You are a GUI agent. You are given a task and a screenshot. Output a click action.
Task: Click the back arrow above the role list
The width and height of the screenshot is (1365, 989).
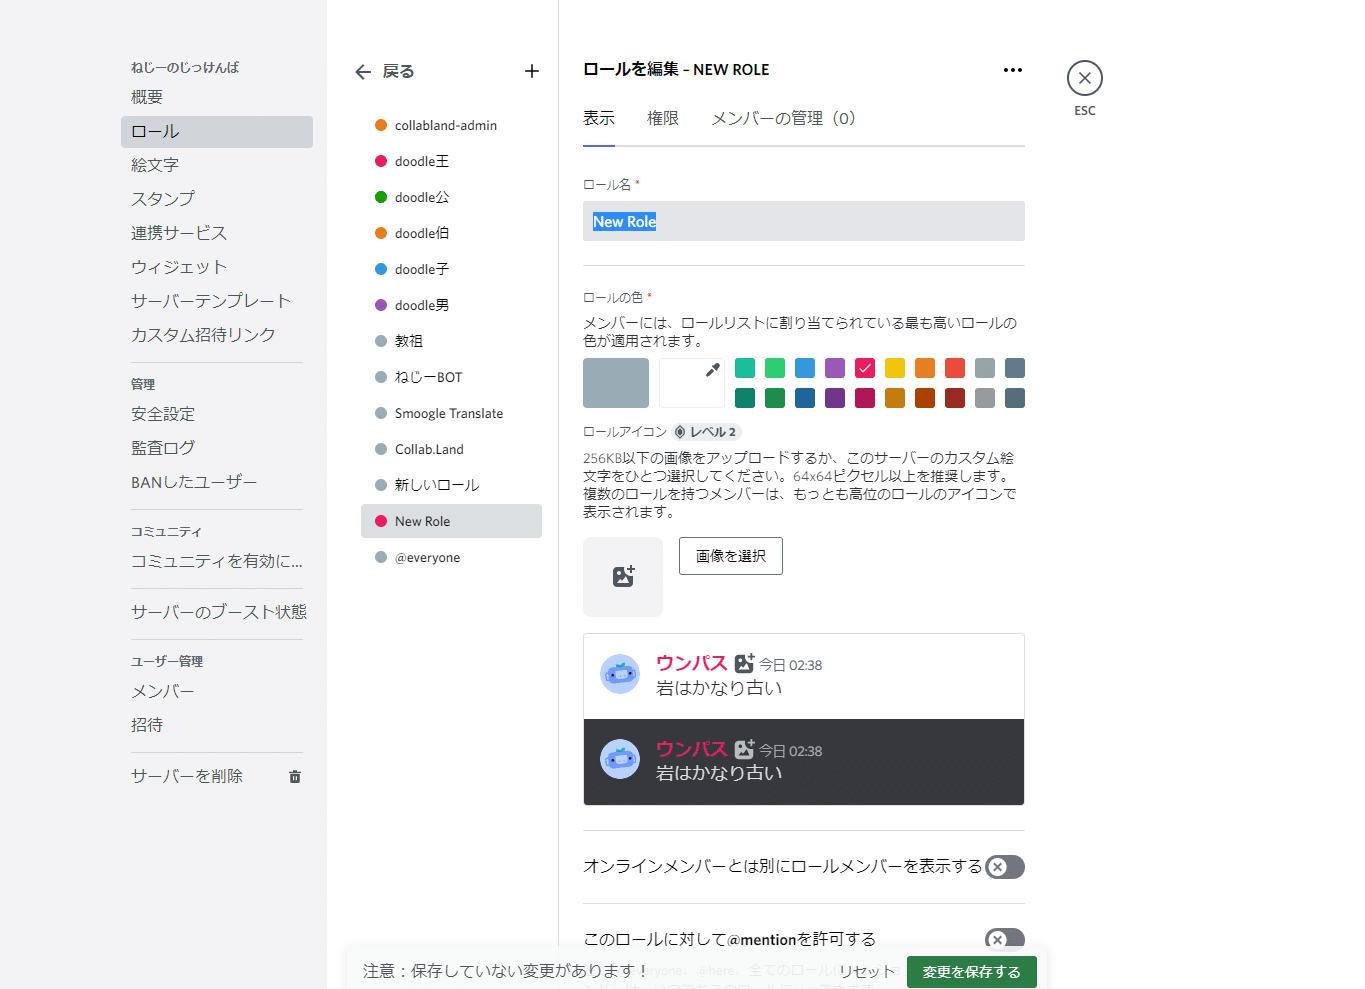pyautogui.click(x=363, y=71)
